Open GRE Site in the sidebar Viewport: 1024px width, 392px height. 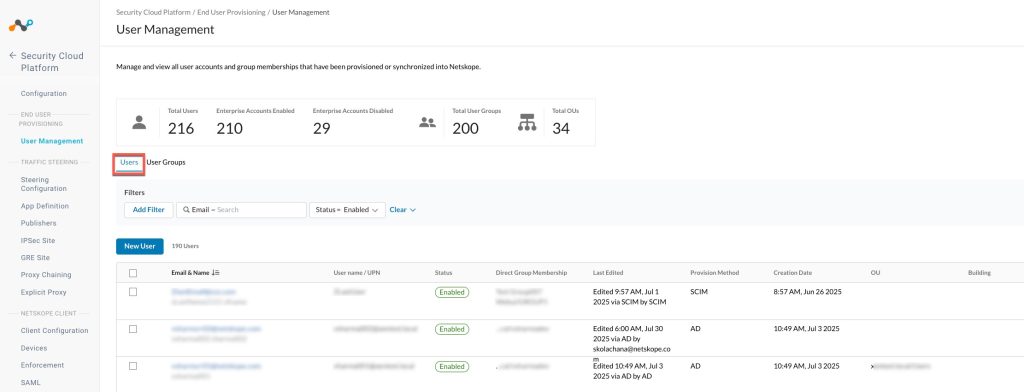click(x=35, y=257)
